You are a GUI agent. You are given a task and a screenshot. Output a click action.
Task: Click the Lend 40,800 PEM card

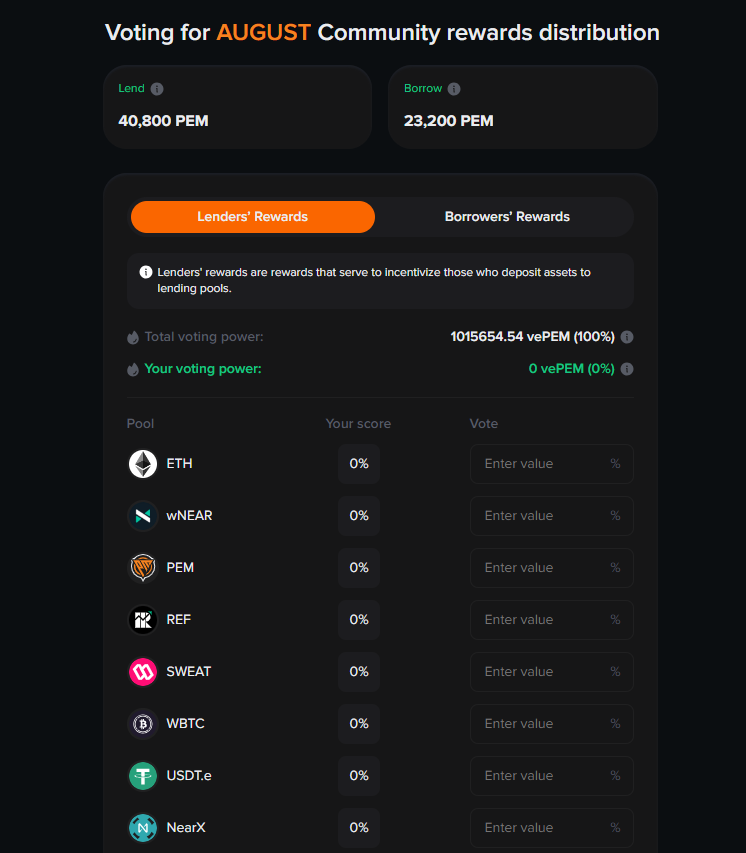click(237, 107)
